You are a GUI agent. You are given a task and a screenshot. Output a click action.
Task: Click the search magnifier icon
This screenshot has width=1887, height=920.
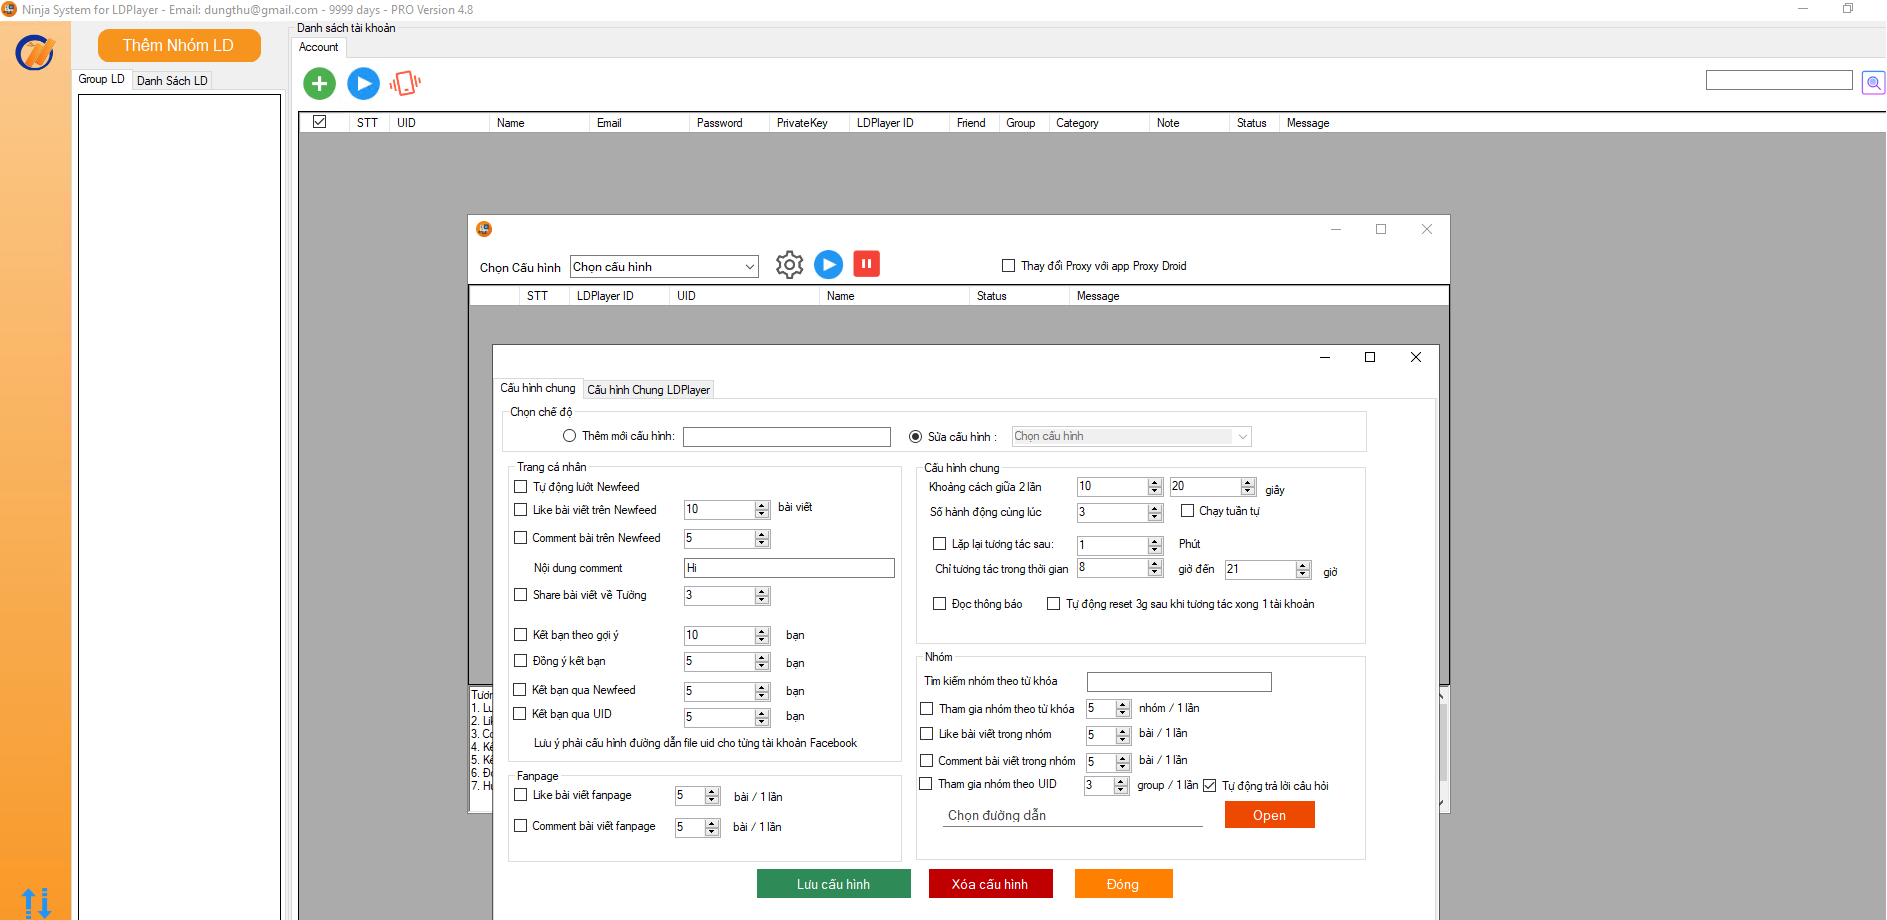[x=1873, y=82]
